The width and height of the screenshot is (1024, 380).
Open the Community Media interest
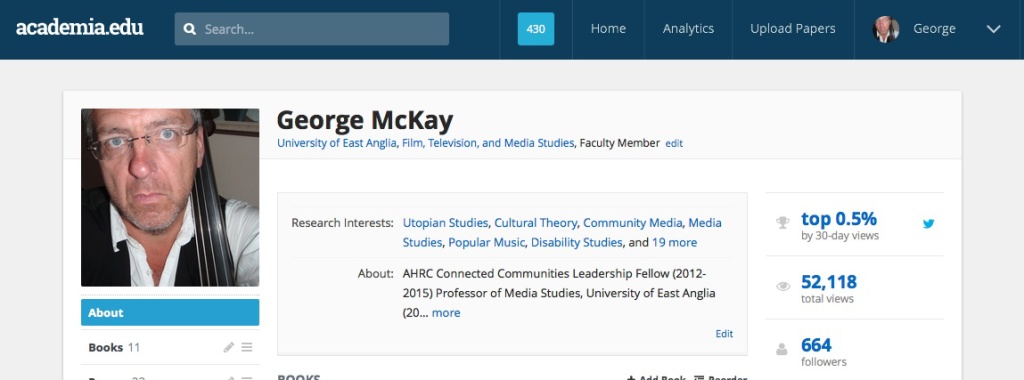click(632, 223)
